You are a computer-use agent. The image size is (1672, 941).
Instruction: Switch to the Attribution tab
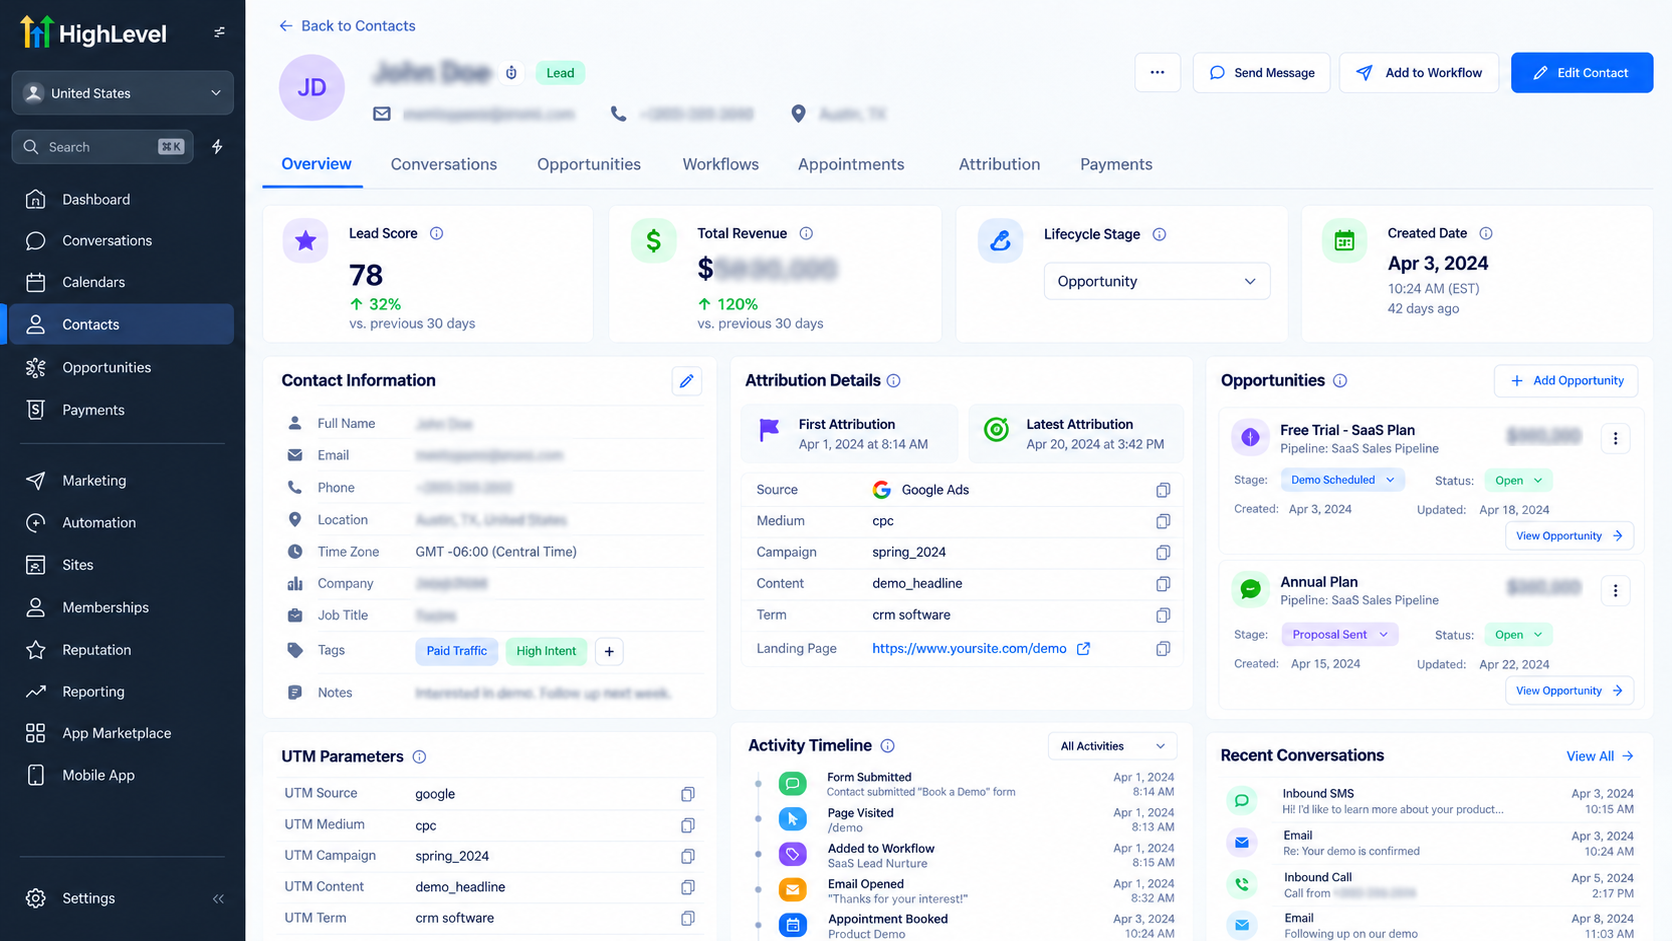point(999,164)
